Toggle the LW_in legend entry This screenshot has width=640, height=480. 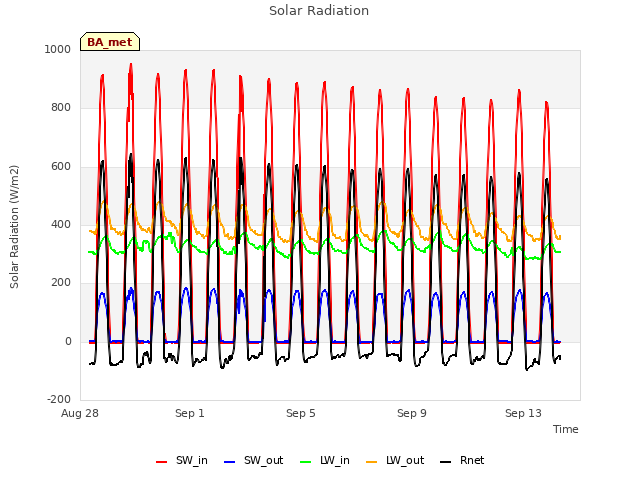pos(325,461)
